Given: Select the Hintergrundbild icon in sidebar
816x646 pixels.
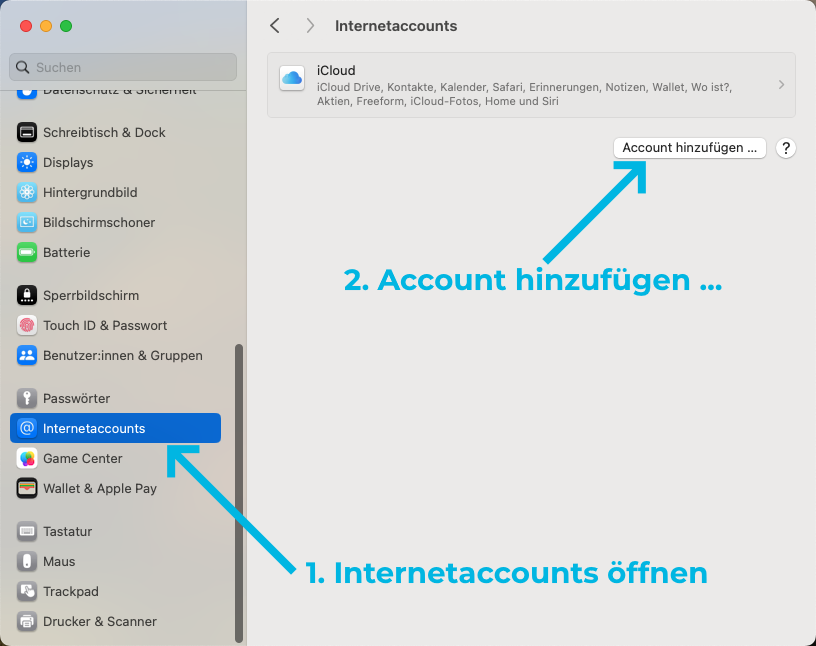Looking at the screenshot, I should [x=27, y=192].
